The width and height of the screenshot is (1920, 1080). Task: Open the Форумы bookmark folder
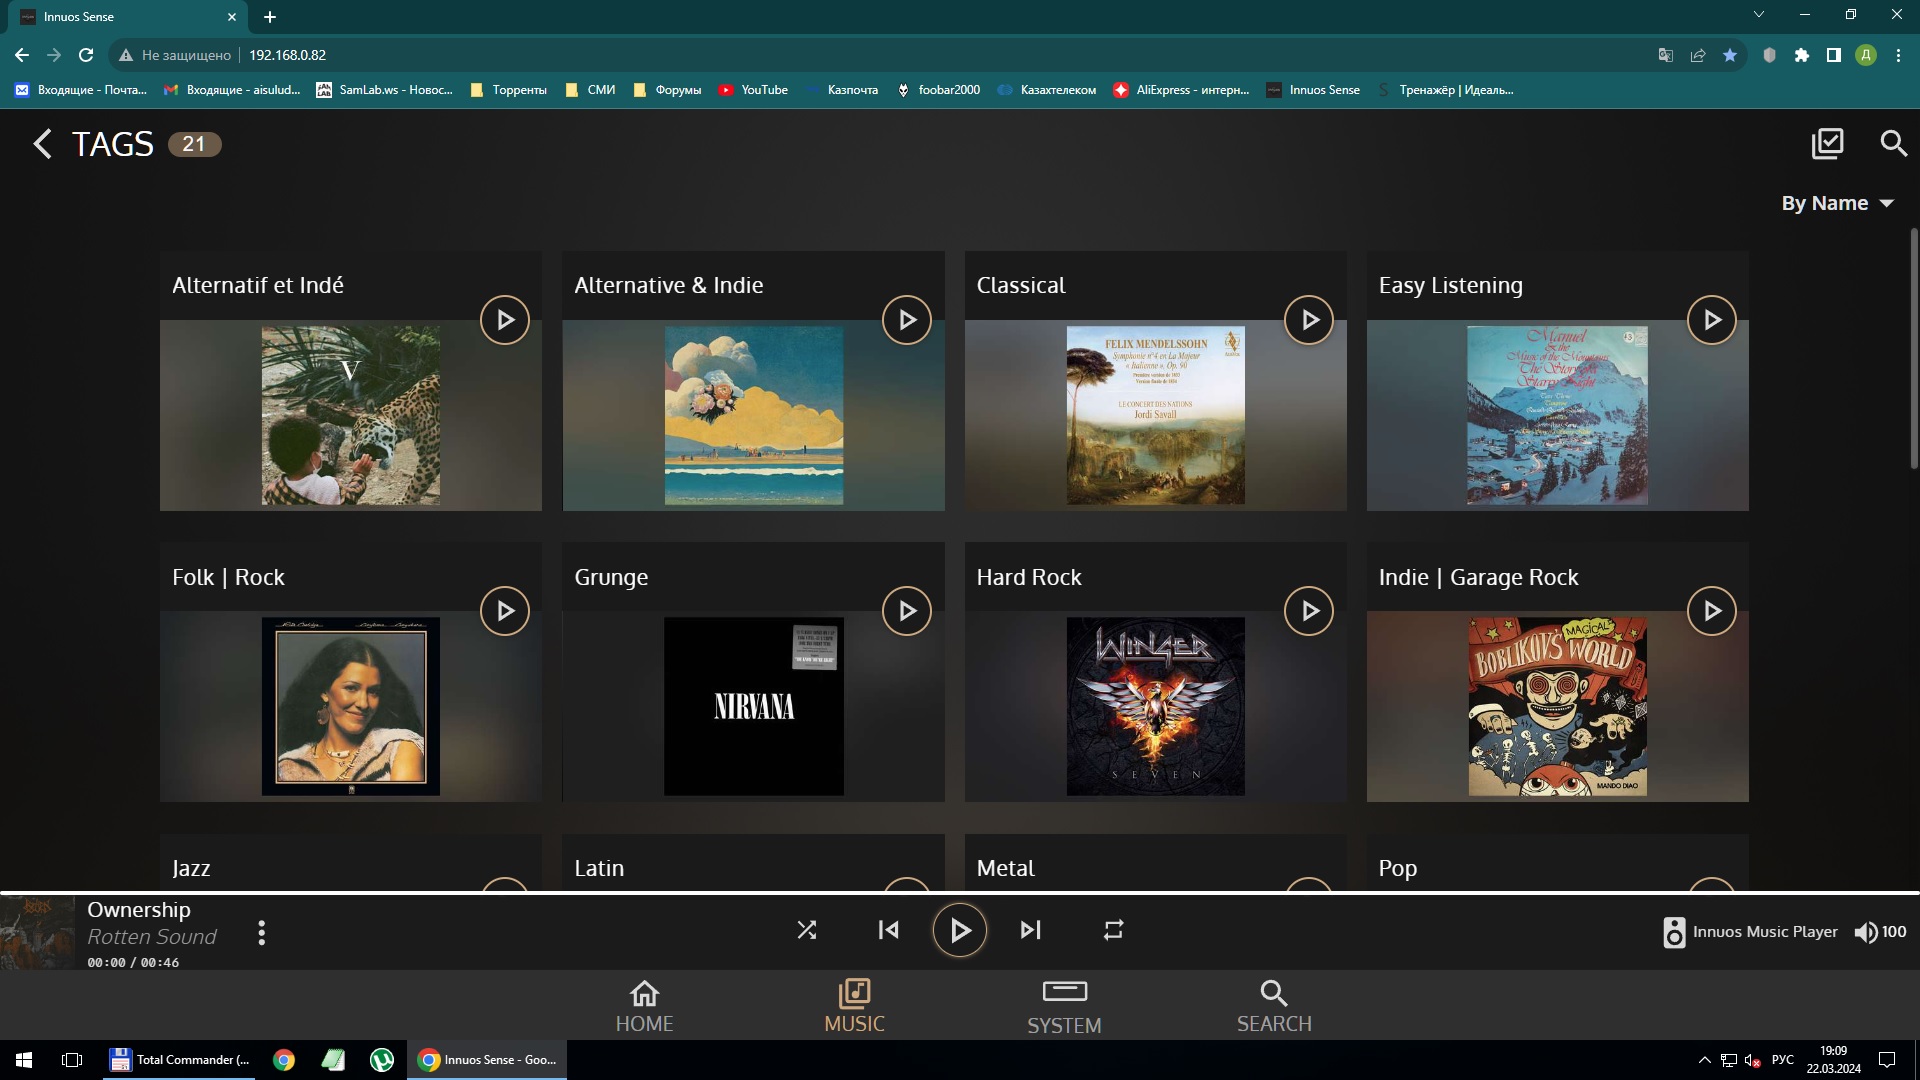(x=667, y=90)
